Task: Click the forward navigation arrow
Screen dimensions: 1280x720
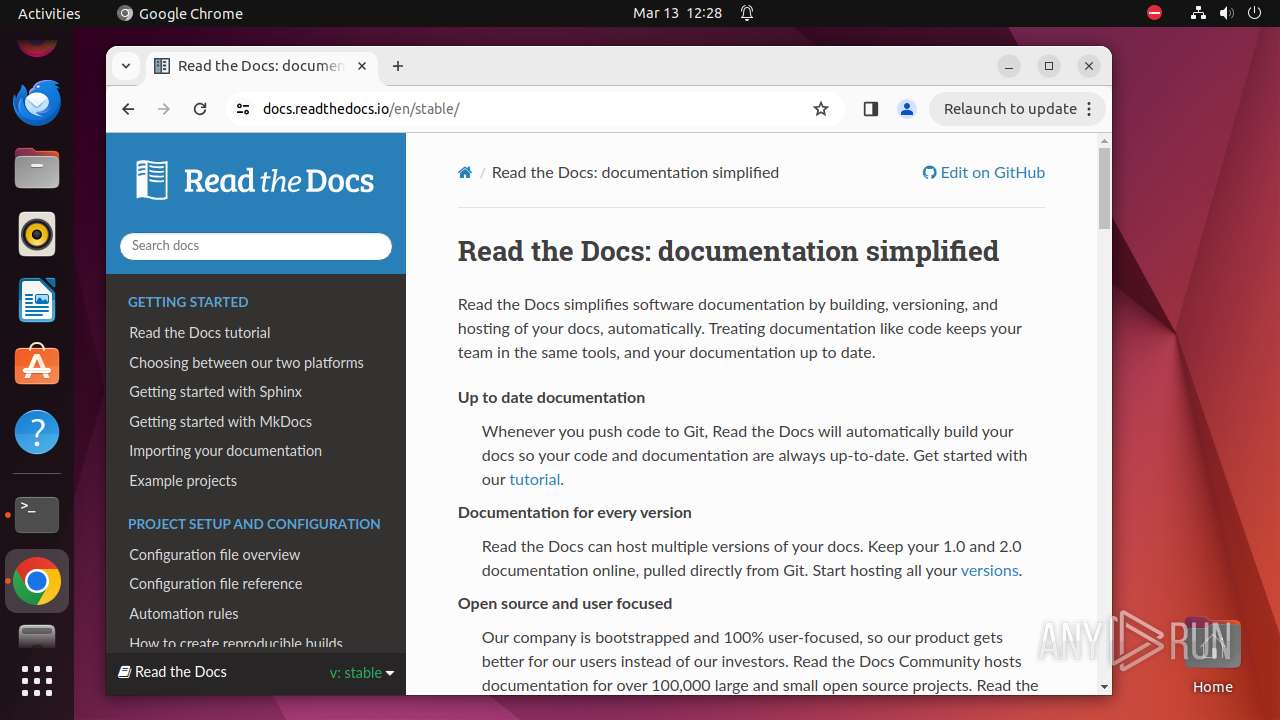Action: click(x=164, y=109)
